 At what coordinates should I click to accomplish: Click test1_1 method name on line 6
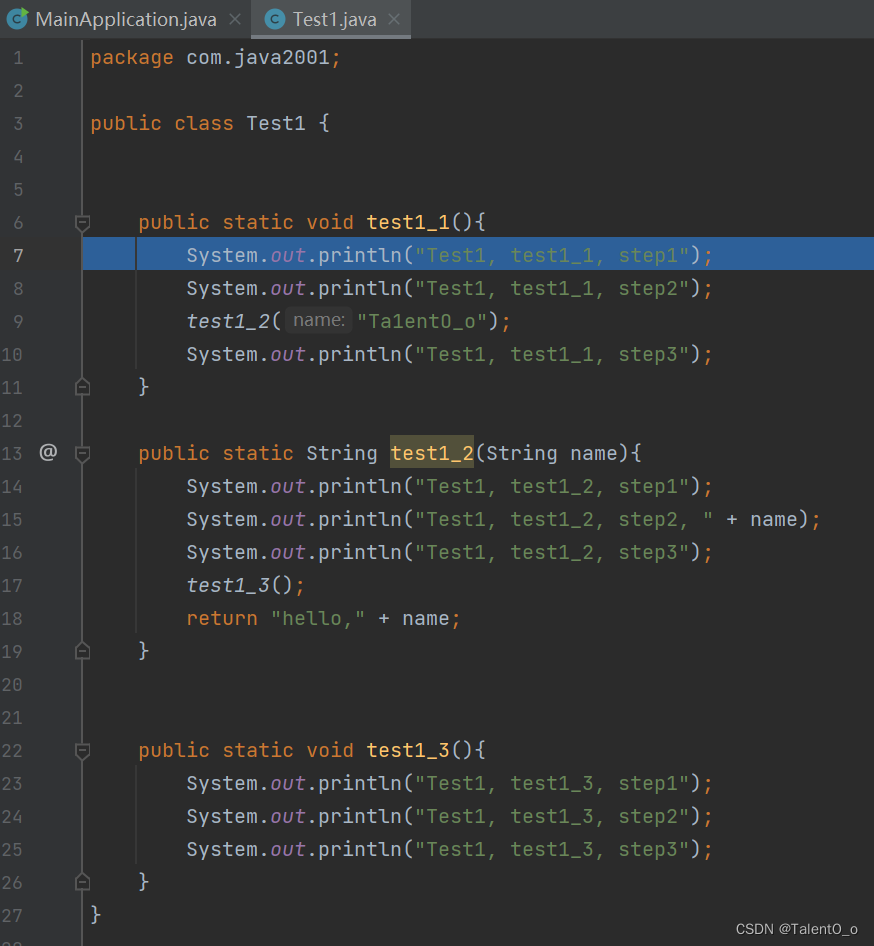click(408, 223)
